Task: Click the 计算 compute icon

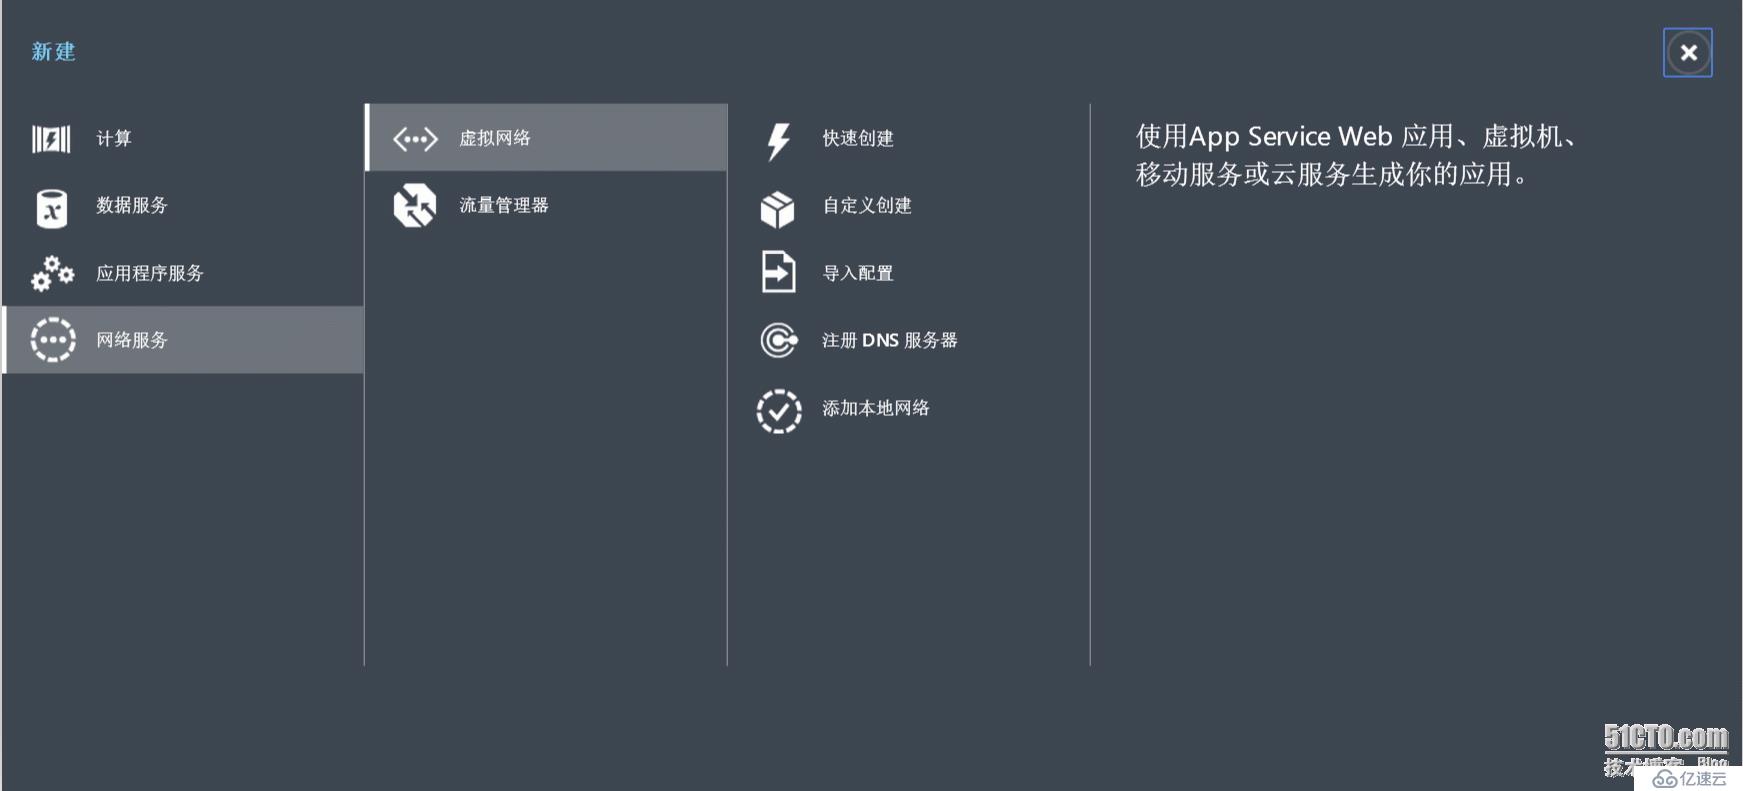Action: pos(51,139)
